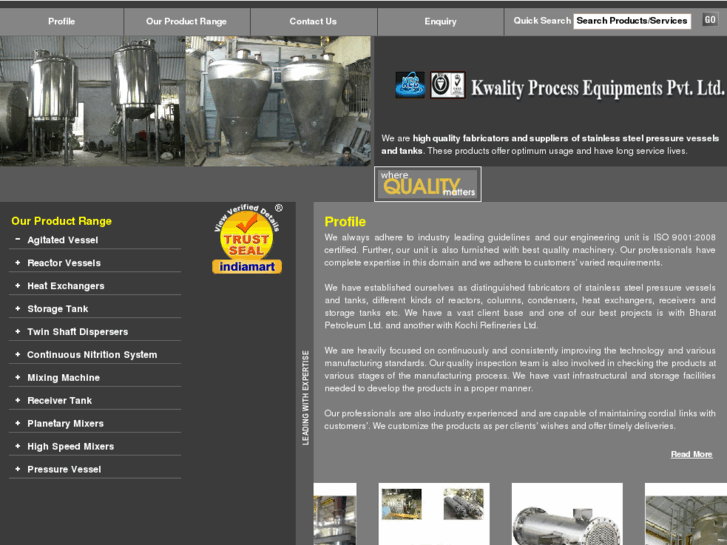Click the ISO certification badge icon
The width and height of the screenshot is (727, 545).
coord(447,85)
